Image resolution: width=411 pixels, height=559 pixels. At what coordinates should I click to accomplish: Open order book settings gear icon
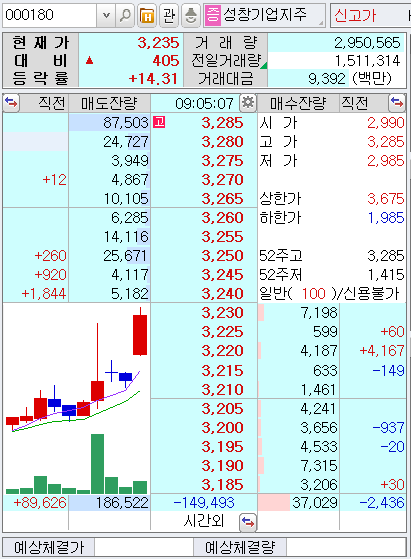[248, 103]
